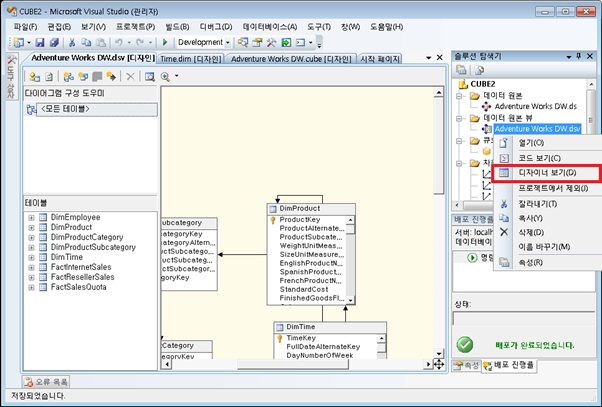
Task: Expand the FactSalesQuota table node
Action: coord(31,288)
